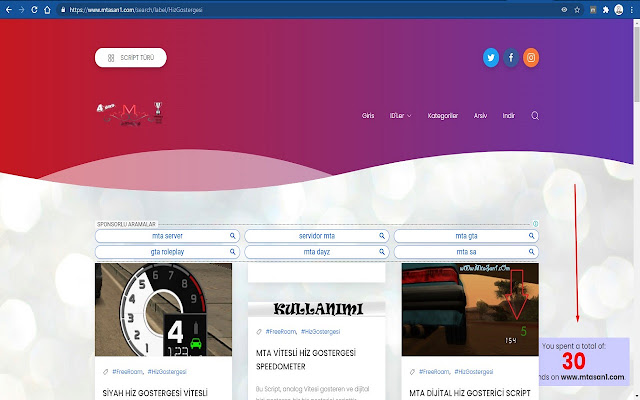
Task: Open the Facebook social icon
Action: [511, 58]
